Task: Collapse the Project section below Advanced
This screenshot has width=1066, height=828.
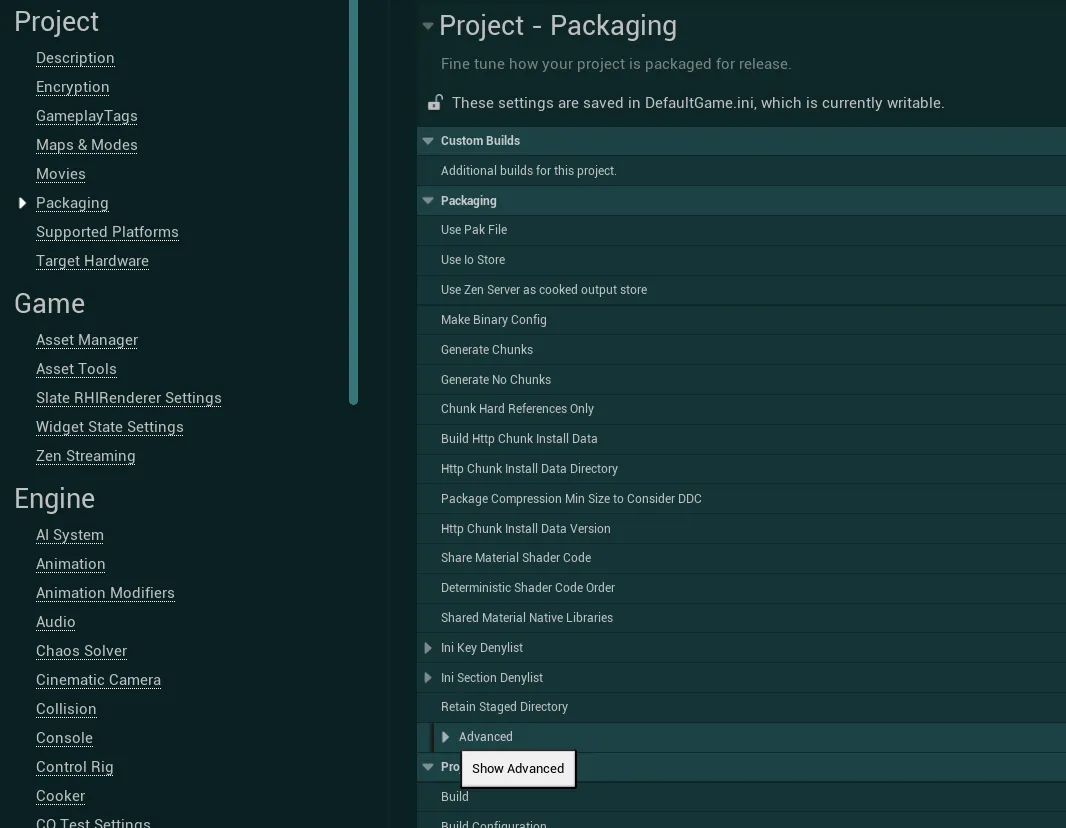Action: (x=428, y=767)
